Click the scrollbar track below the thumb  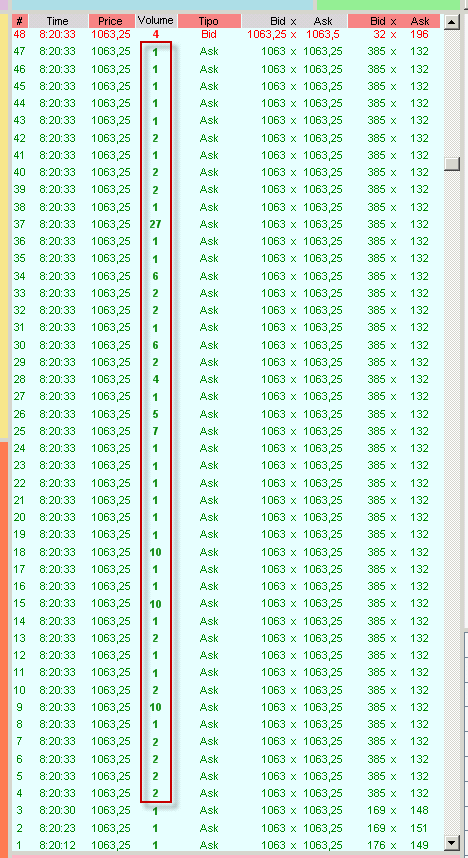(x=452, y=492)
